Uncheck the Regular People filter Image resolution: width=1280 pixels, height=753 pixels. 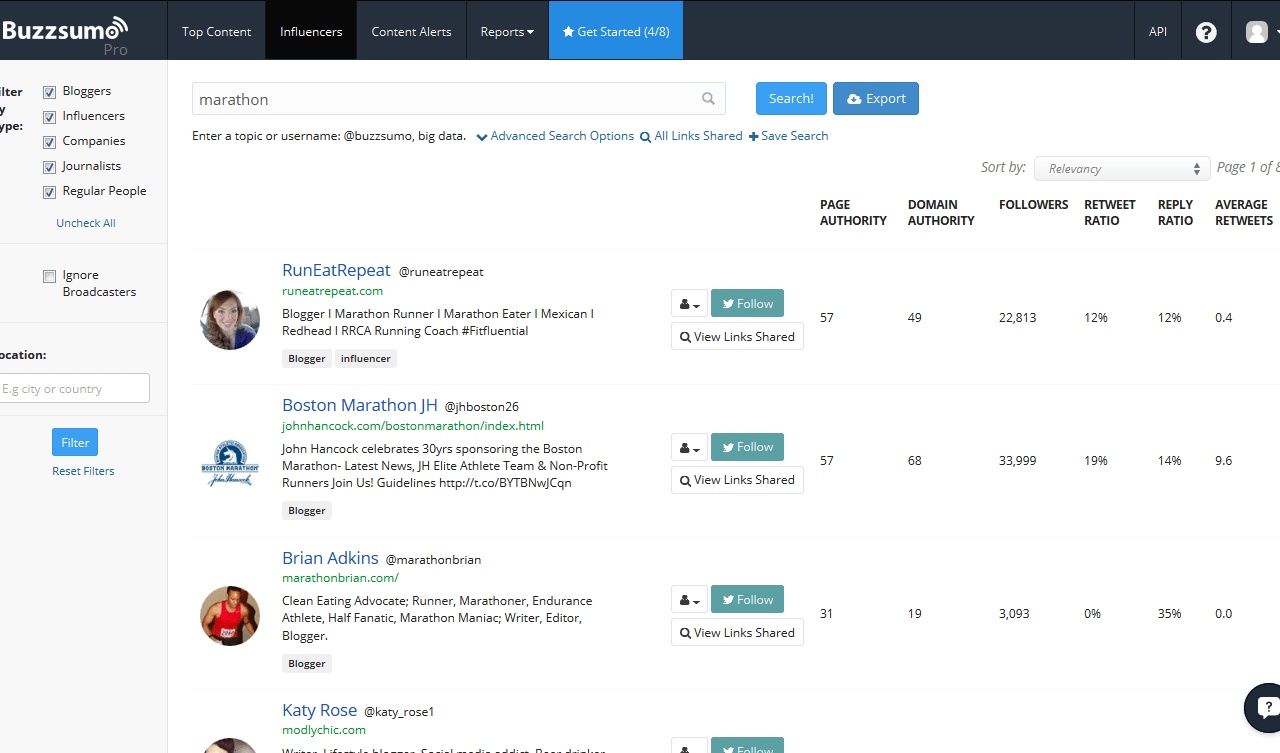49,192
